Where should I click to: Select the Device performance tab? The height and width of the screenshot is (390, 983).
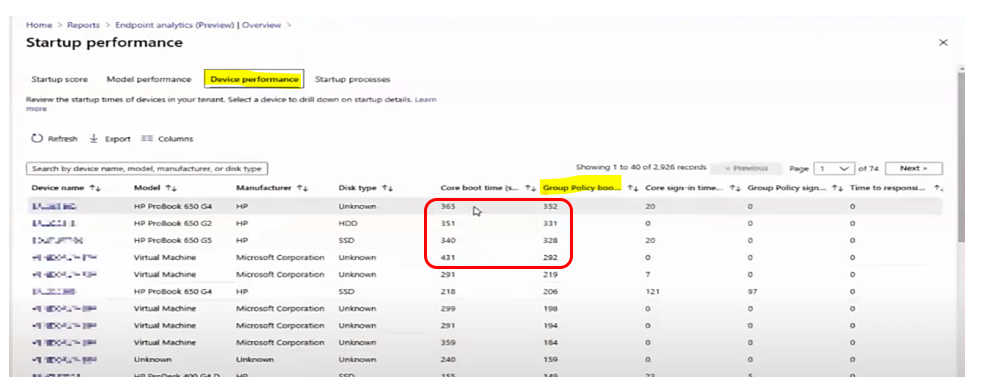pos(254,80)
